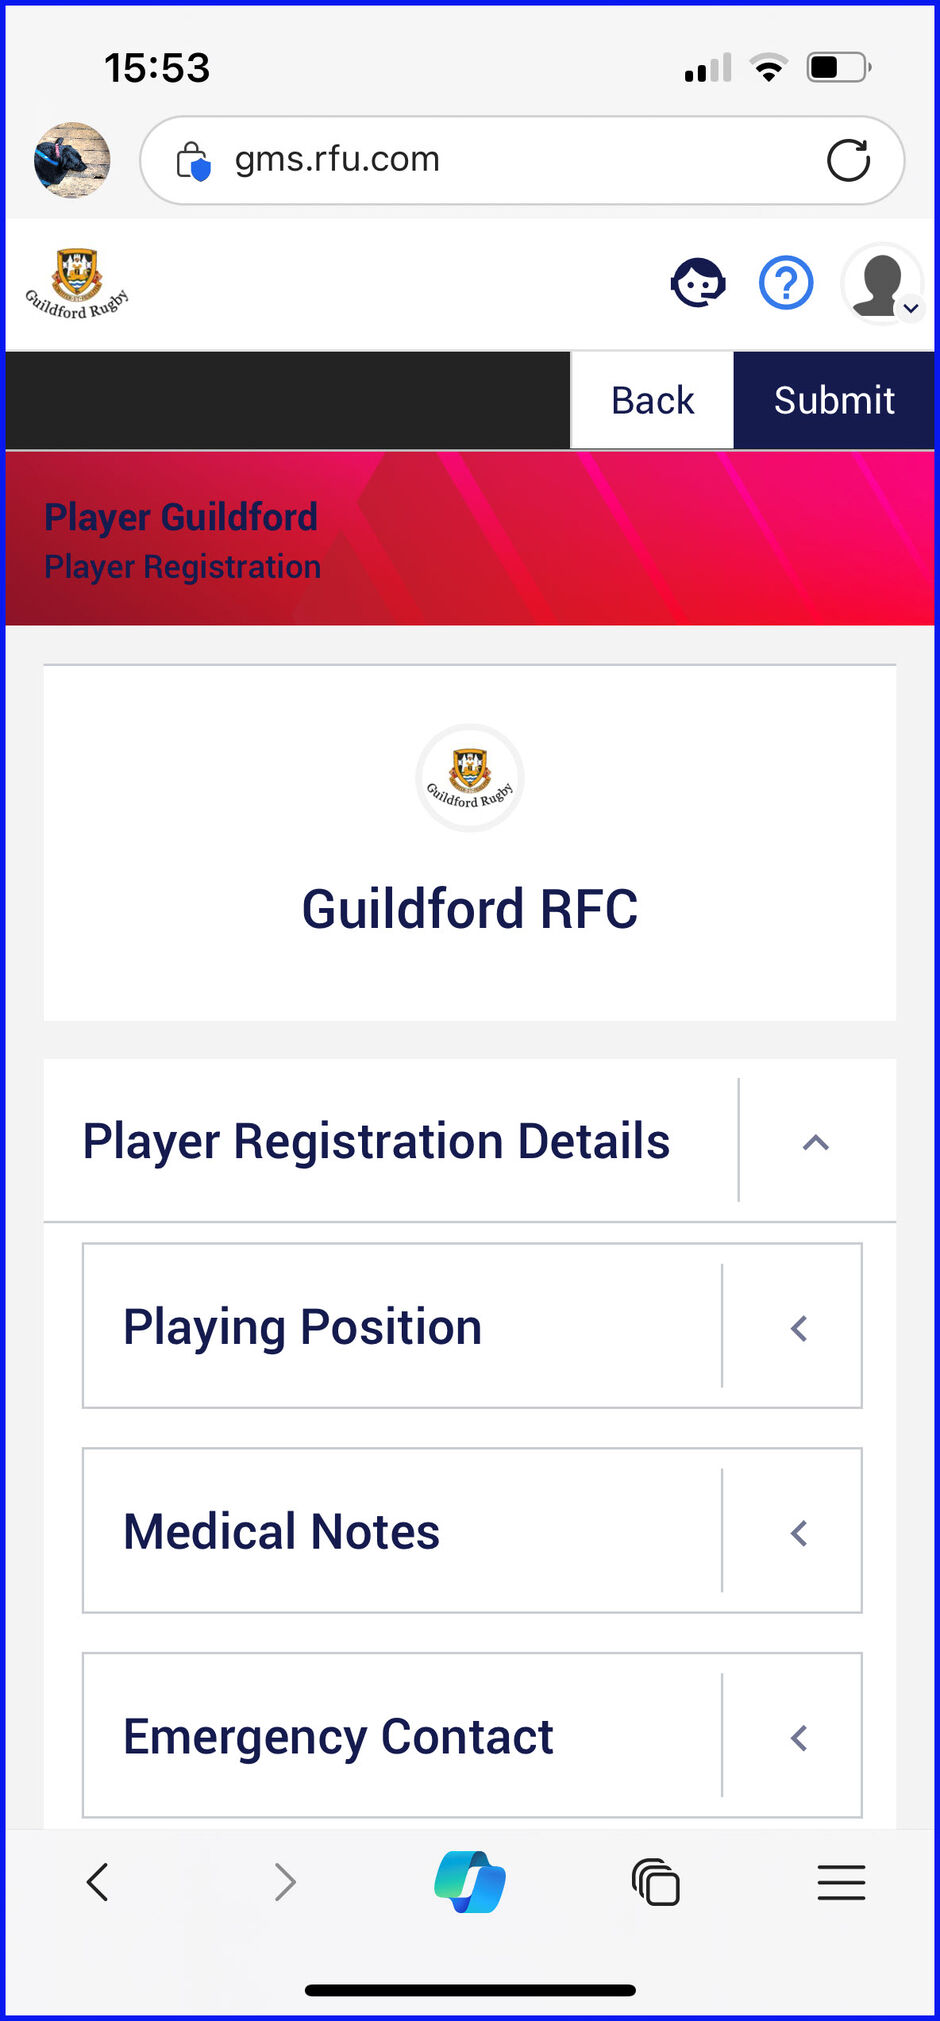Go back with the Back button

(x=652, y=400)
